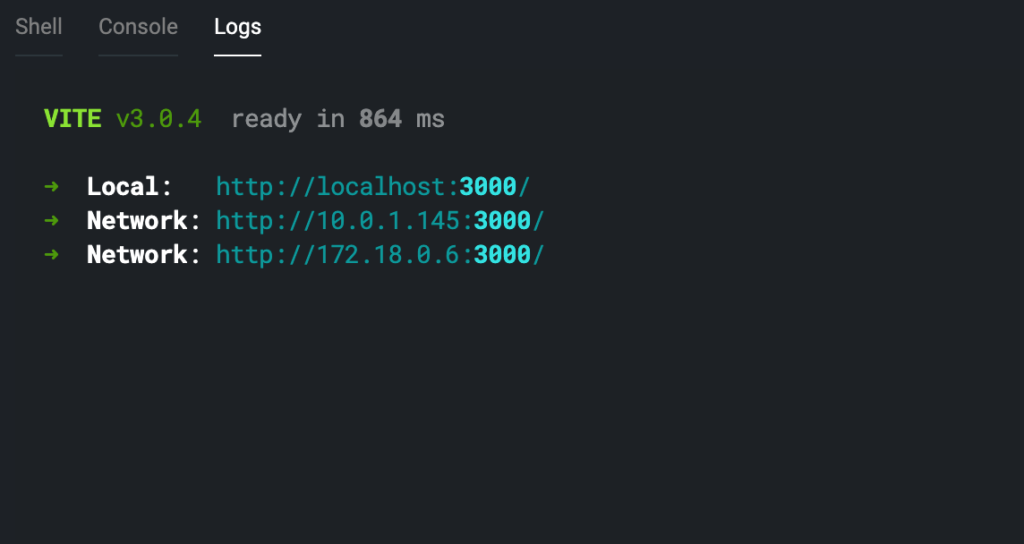
Task: Click the bold 864 startup time
Action: pyautogui.click(x=380, y=119)
